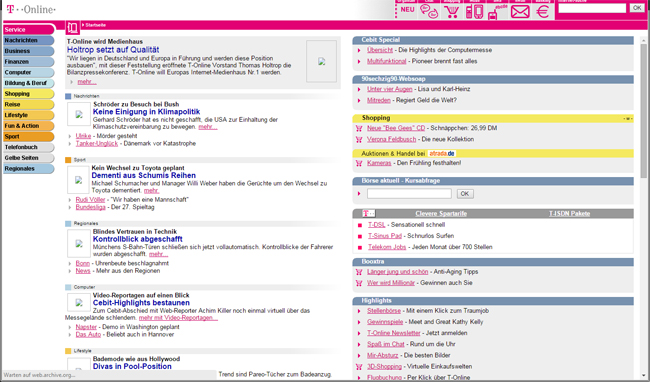The image size is (650, 382).
Task: Open Nachrichten in the sidebar
Action: (29, 40)
